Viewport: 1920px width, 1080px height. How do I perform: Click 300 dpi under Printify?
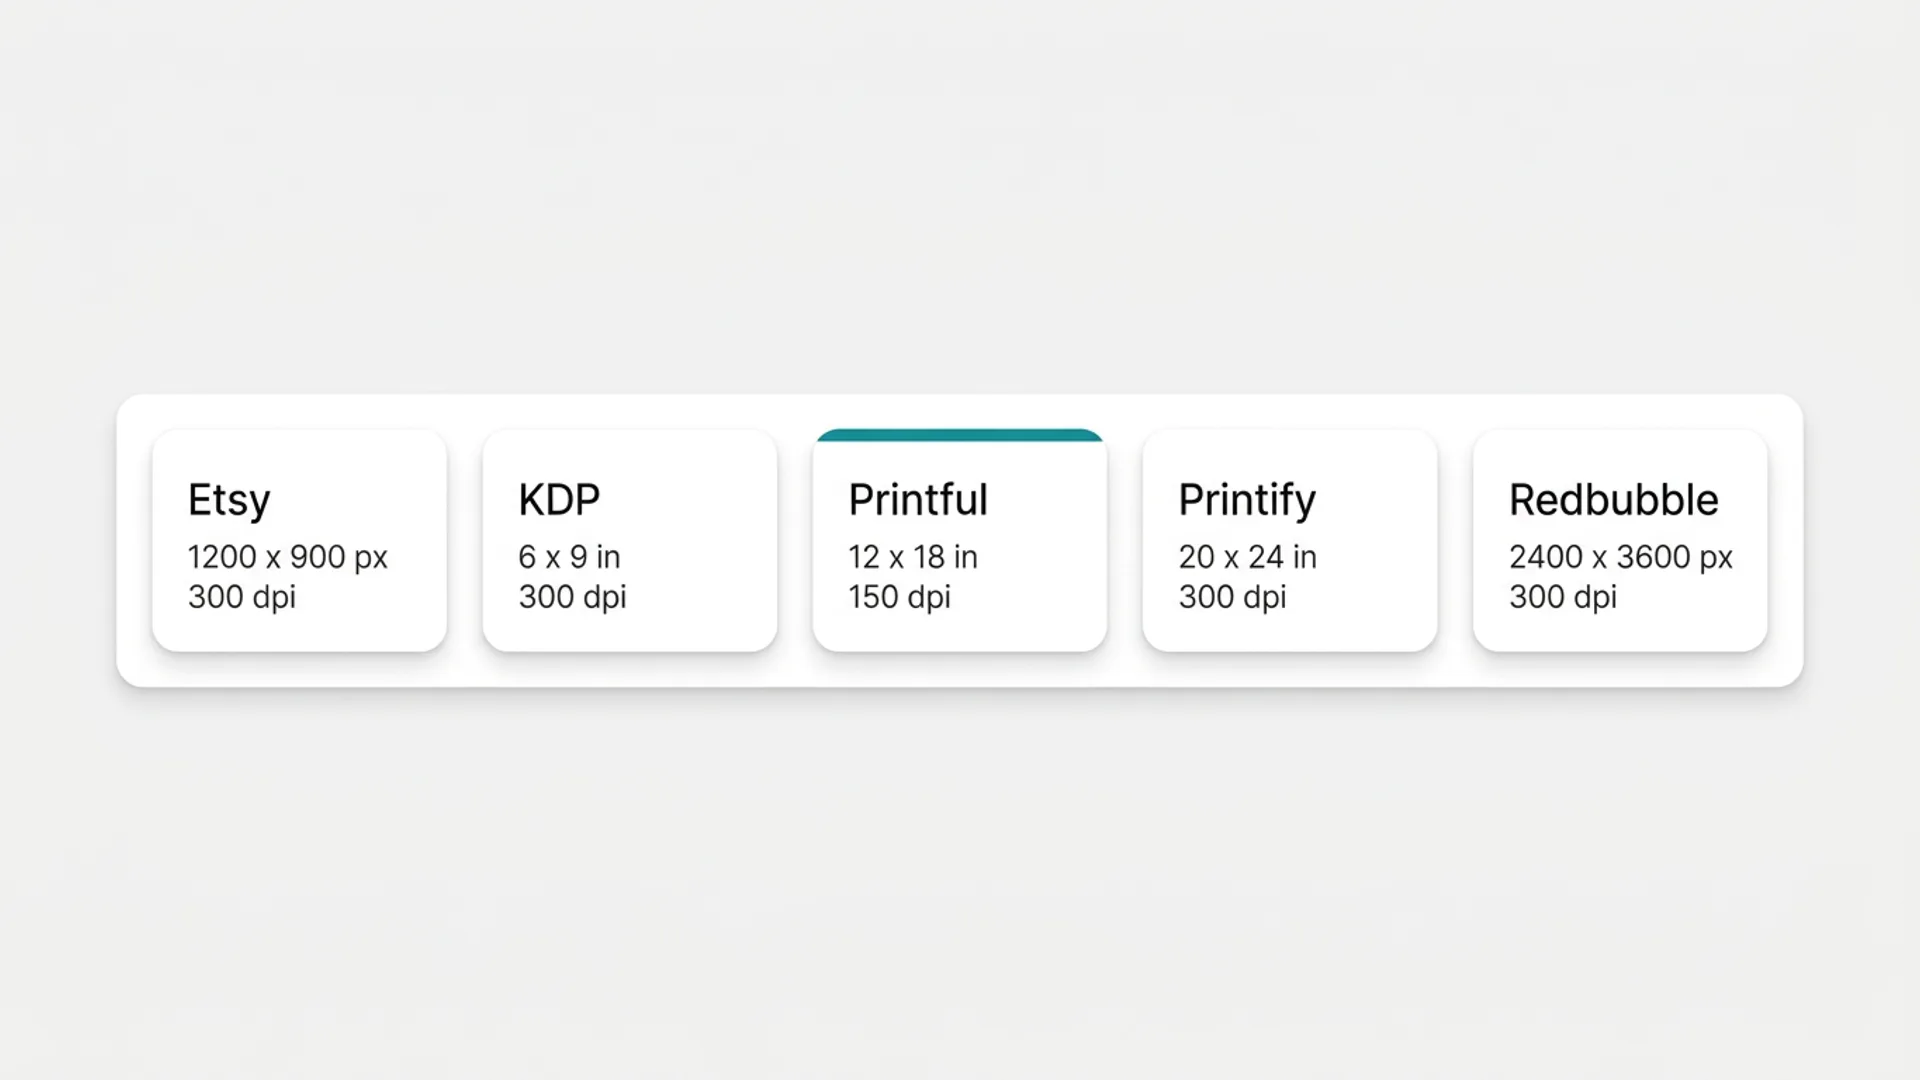pyautogui.click(x=1233, y=597)
